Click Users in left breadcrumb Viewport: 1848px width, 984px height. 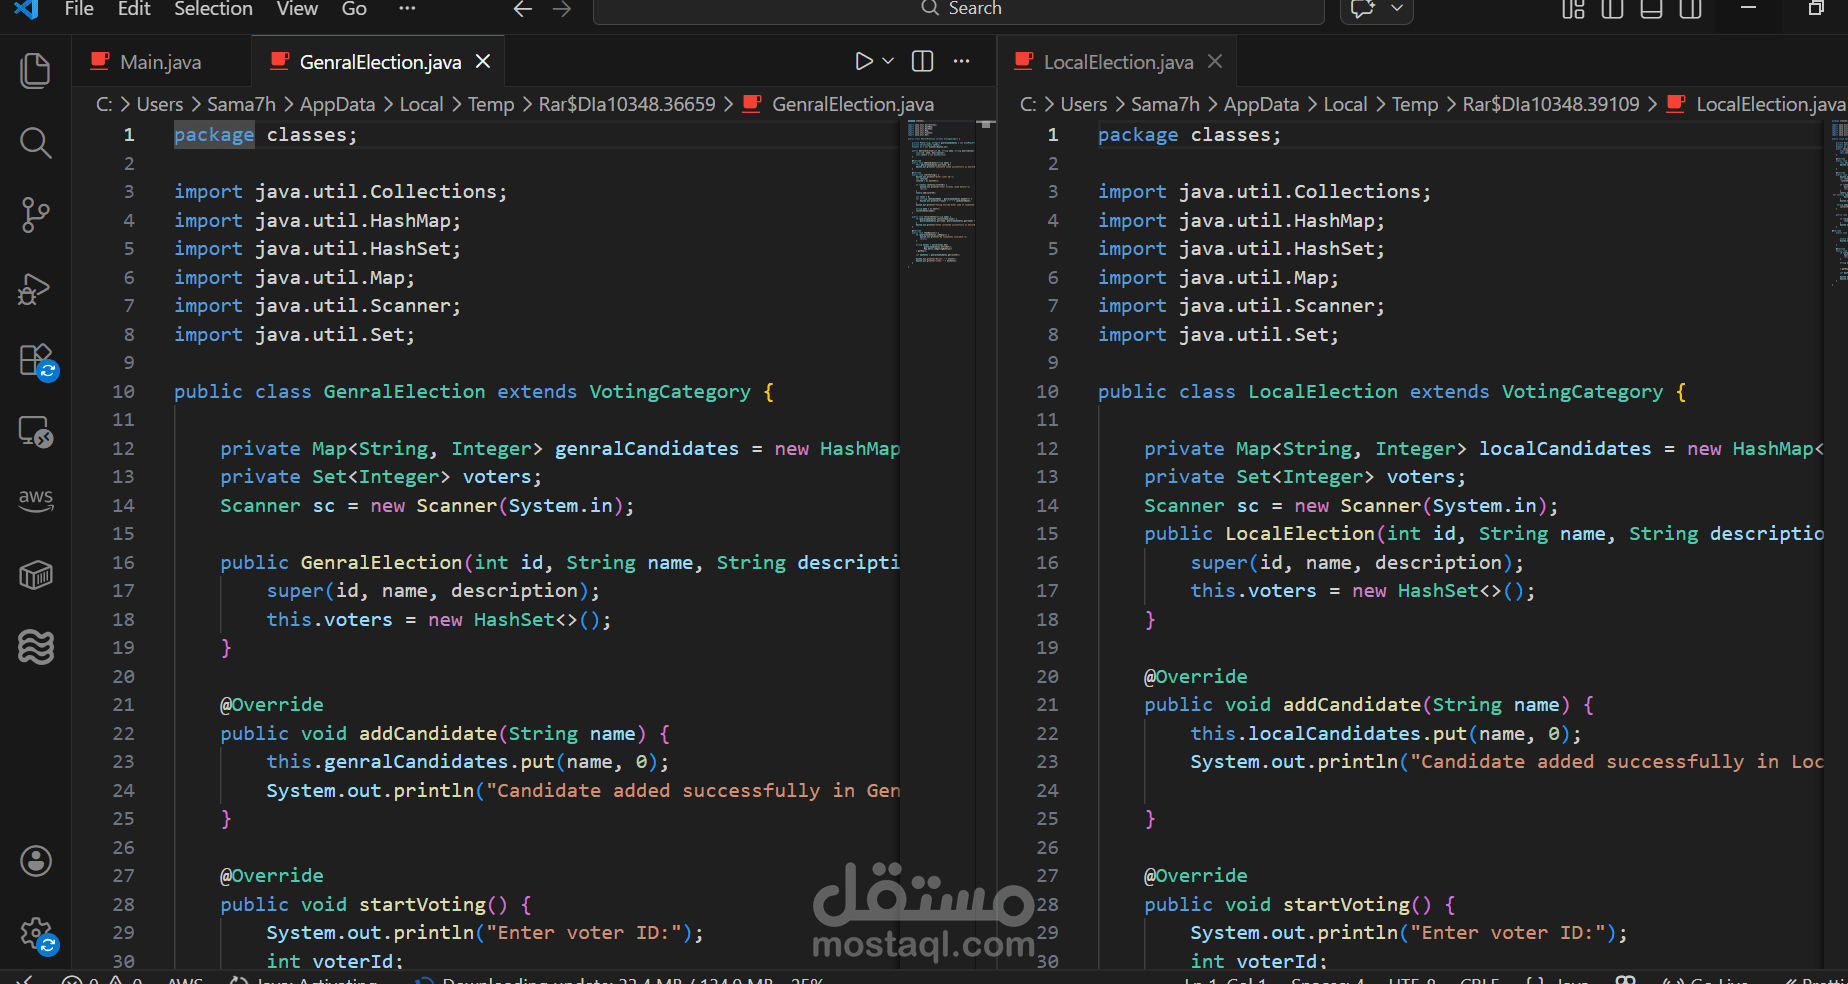point(160,104)
